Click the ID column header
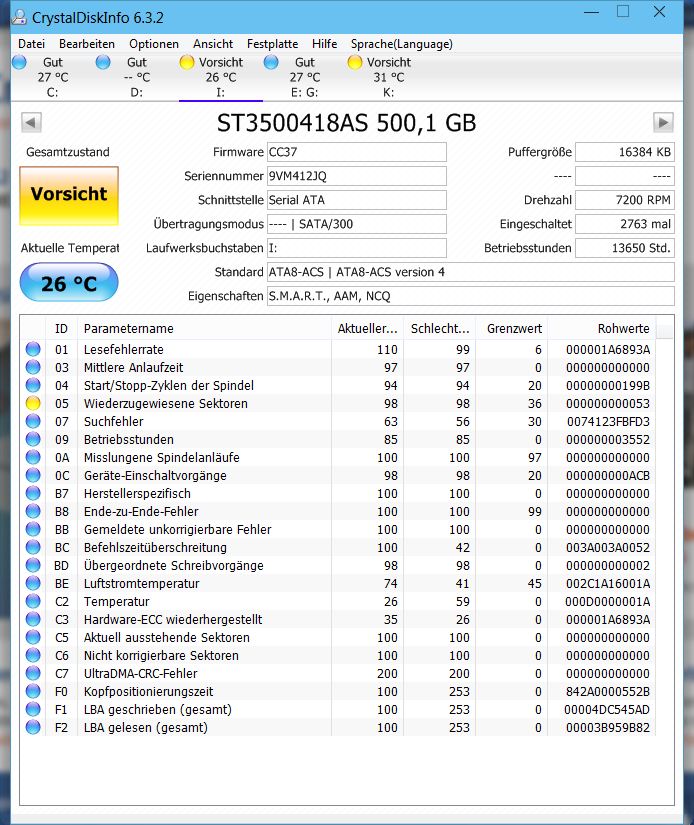694x825 pixels. [62, 328]
